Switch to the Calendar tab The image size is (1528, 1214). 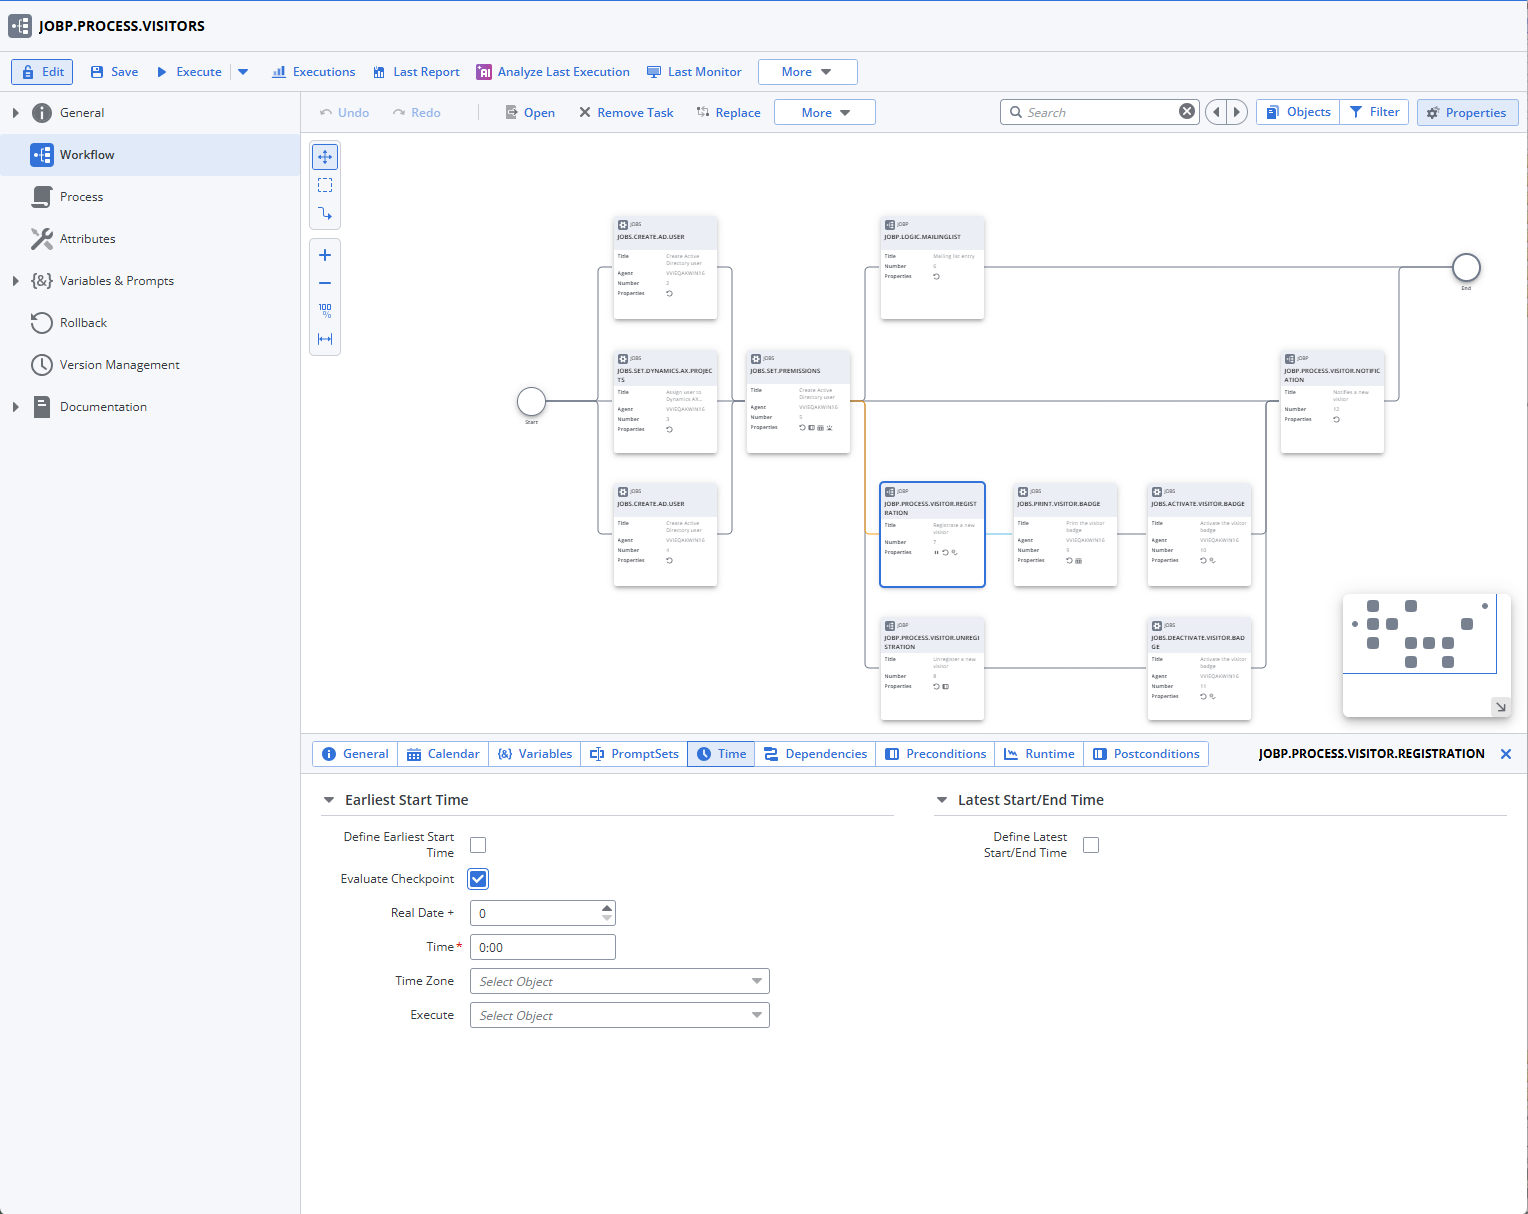pyautogui.click(x=443, y=754)
